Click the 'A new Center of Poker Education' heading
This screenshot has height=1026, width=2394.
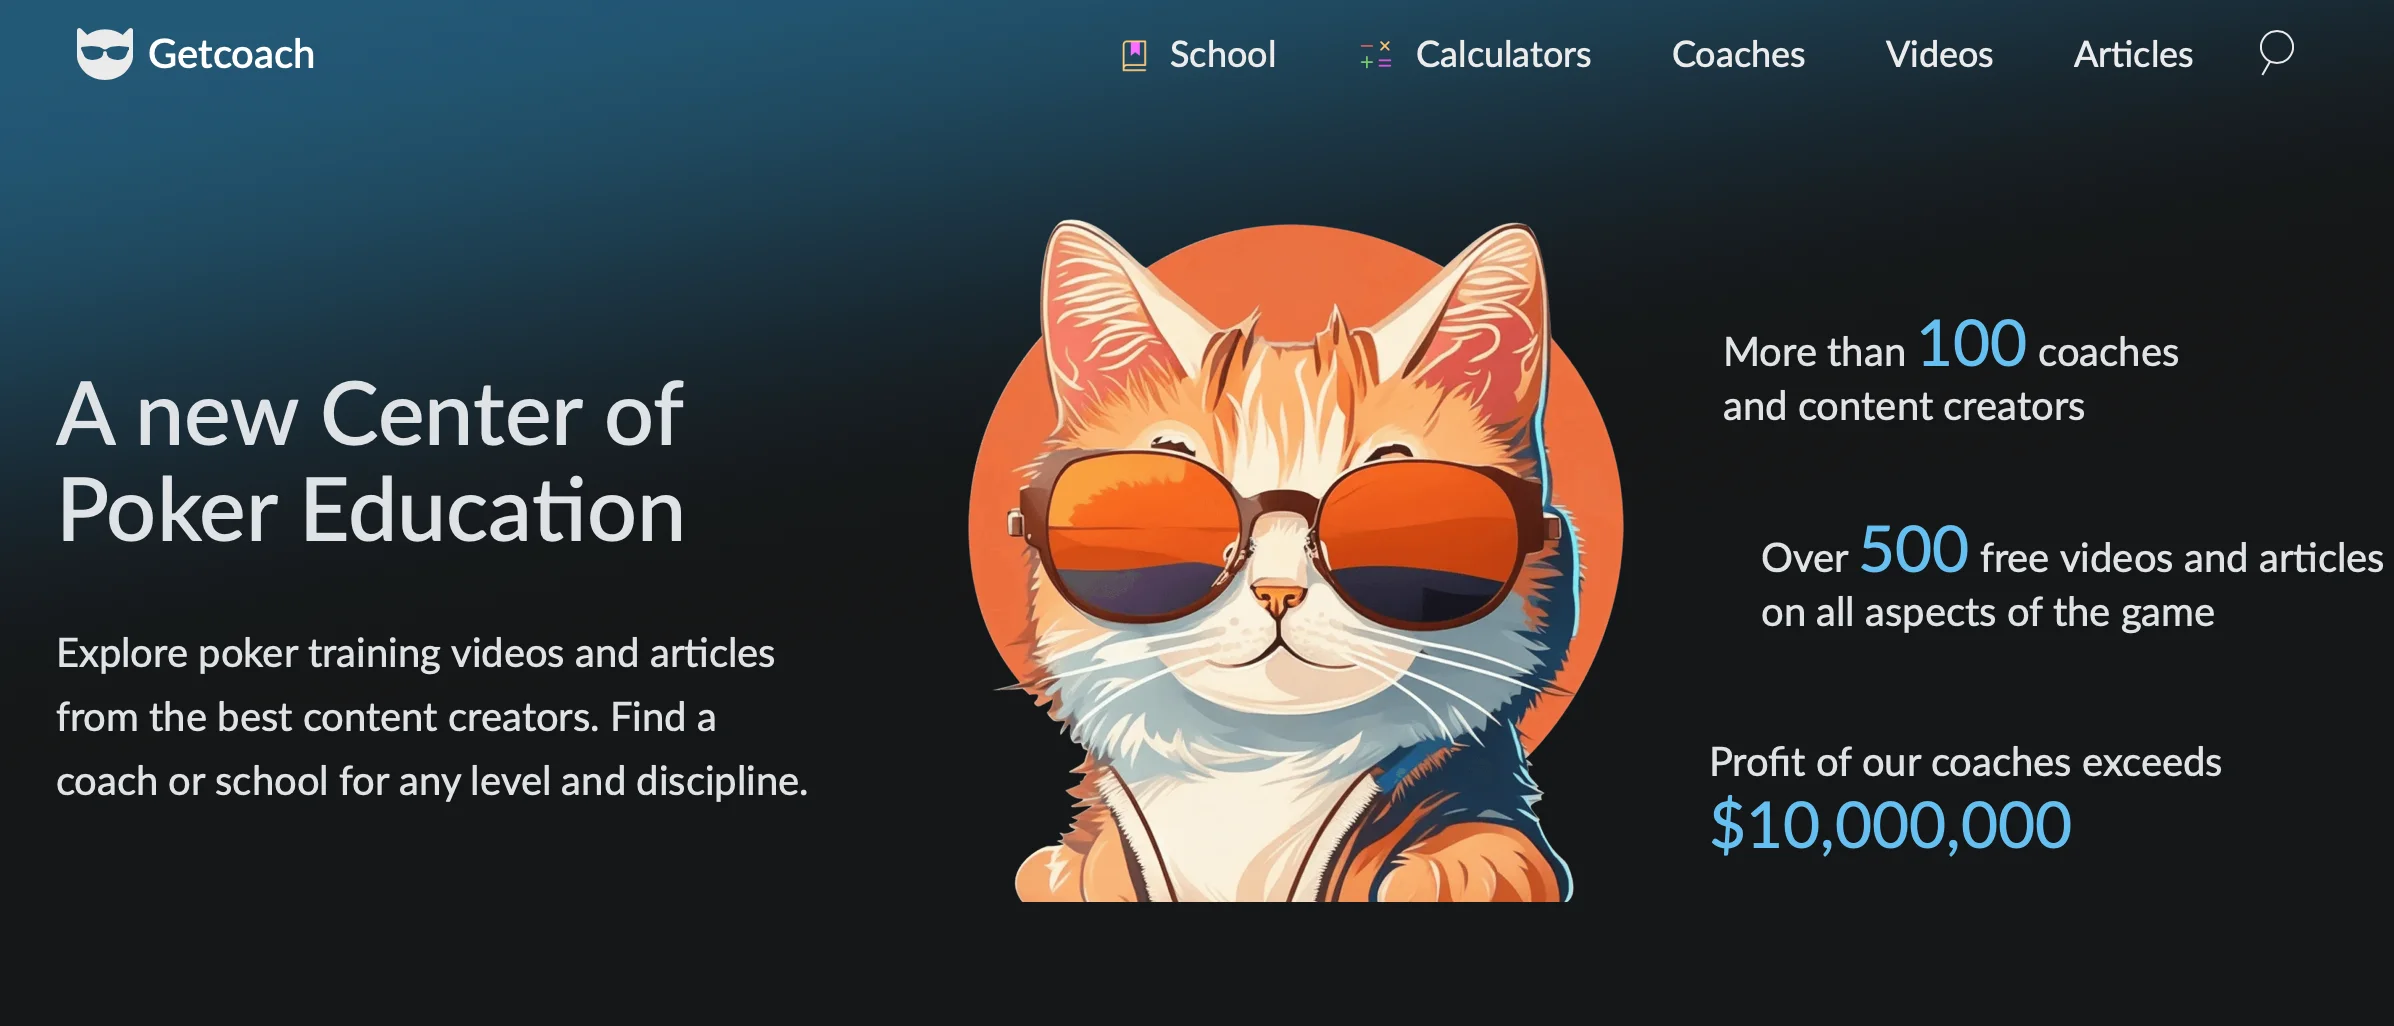tap(370, 462)
